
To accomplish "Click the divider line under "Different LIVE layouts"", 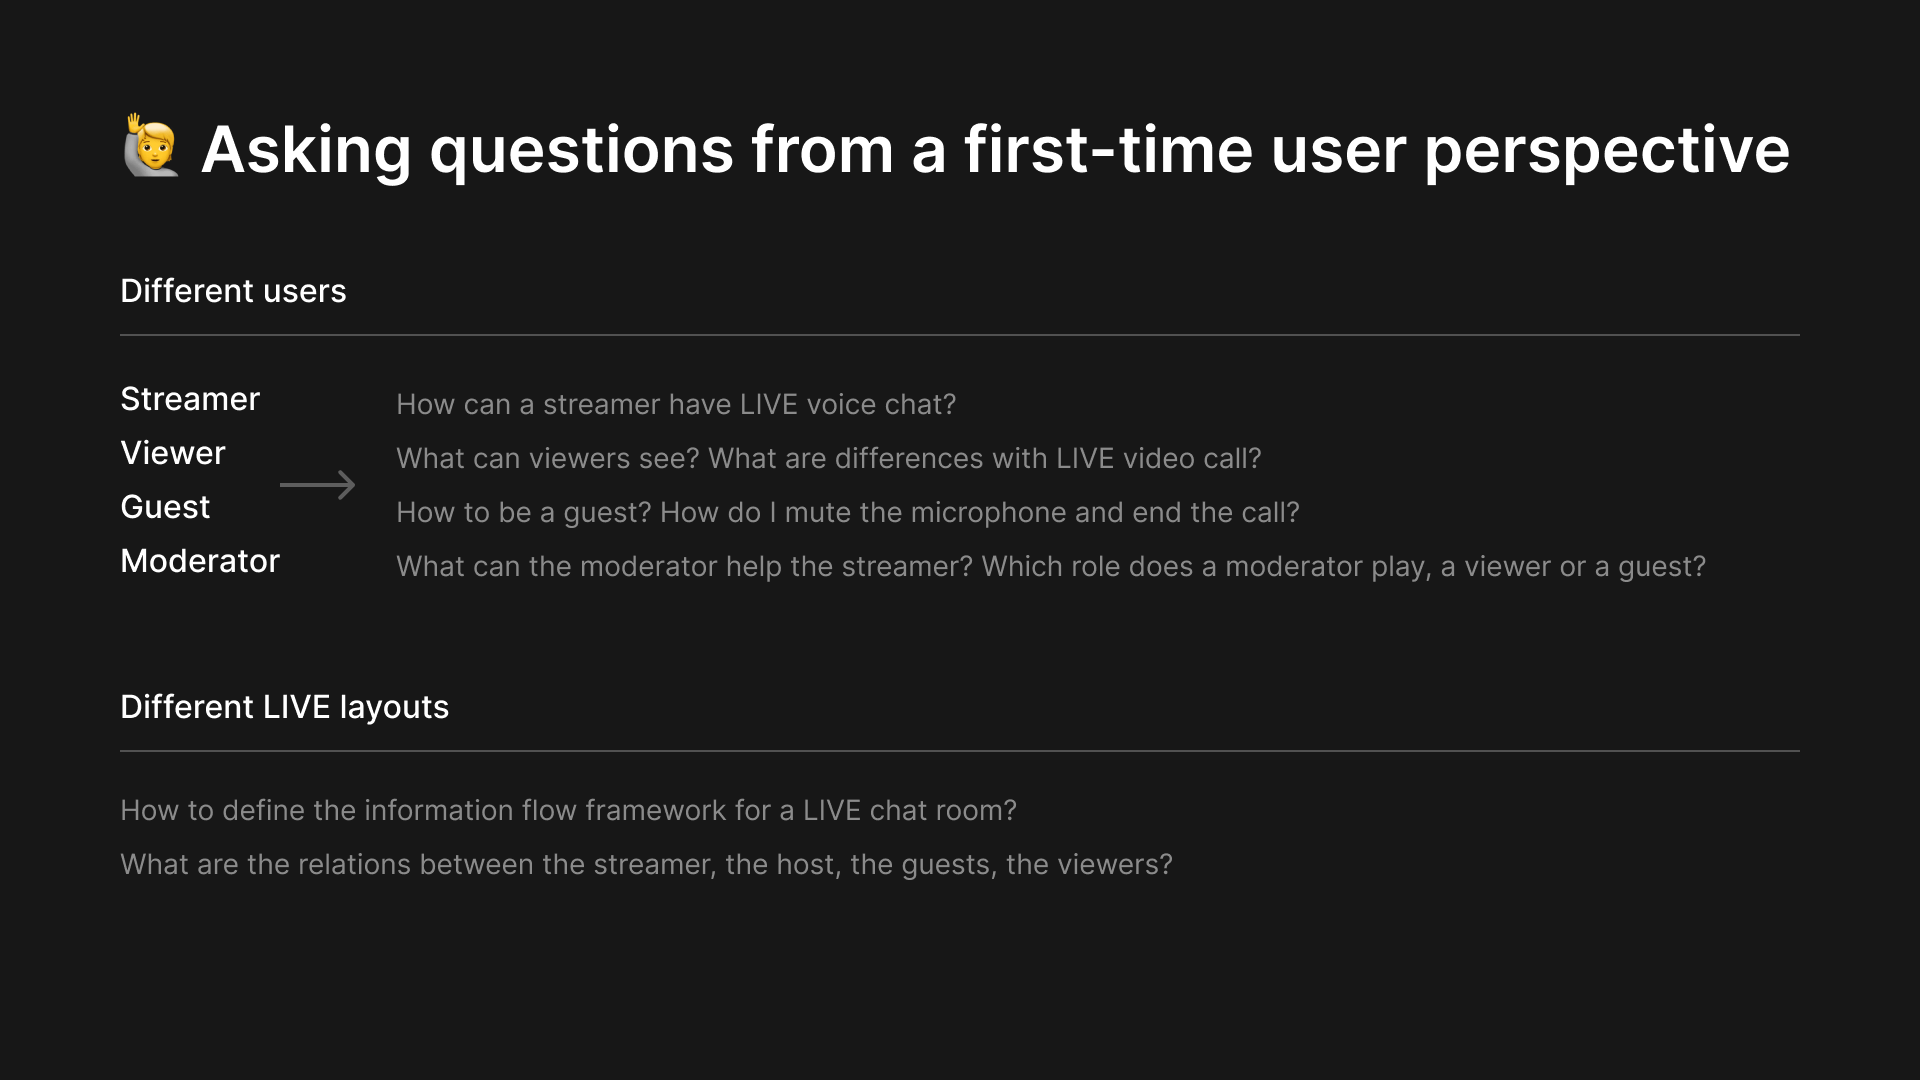I will [960, 751].
